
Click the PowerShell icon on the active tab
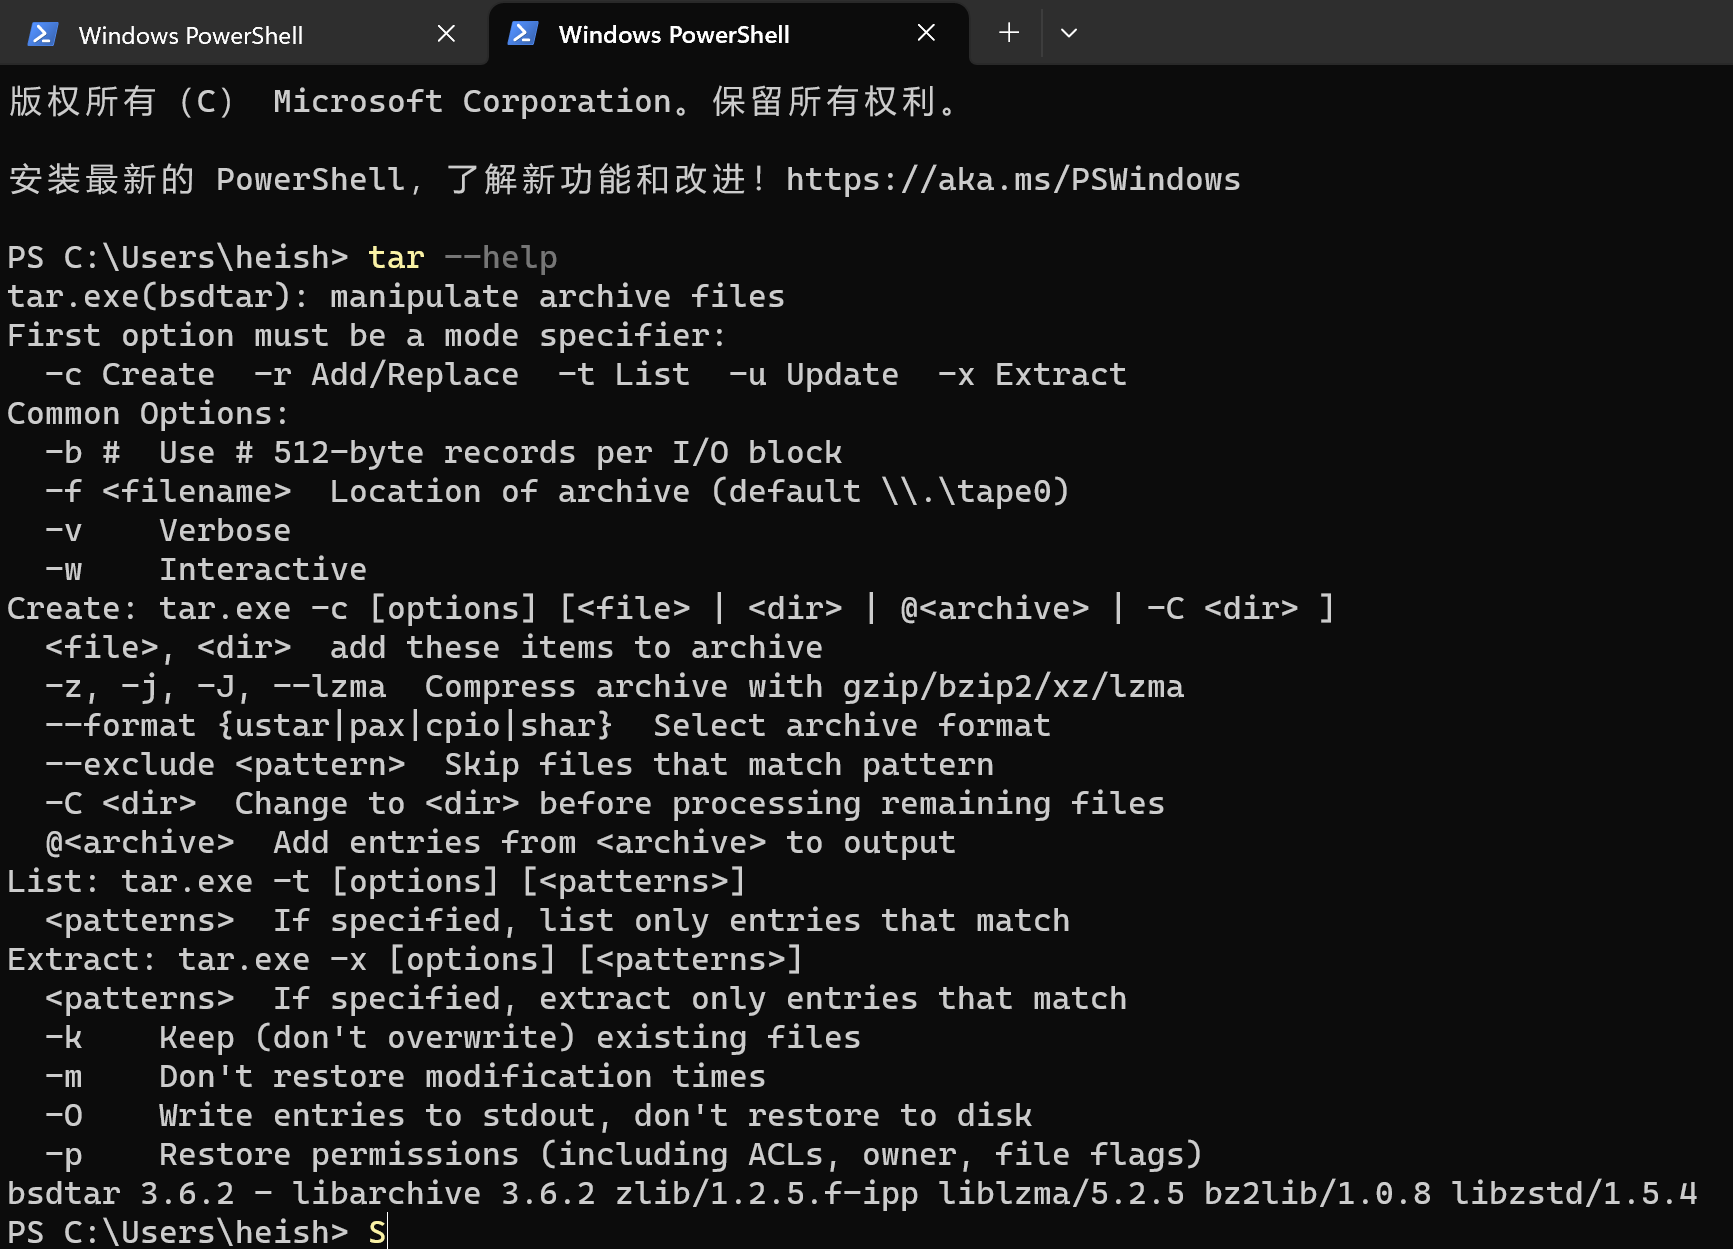coord(523,33)
